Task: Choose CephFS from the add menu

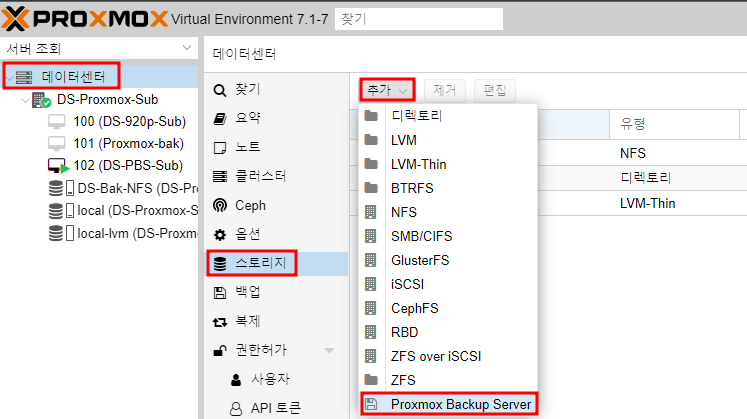Action: [448, 308]
